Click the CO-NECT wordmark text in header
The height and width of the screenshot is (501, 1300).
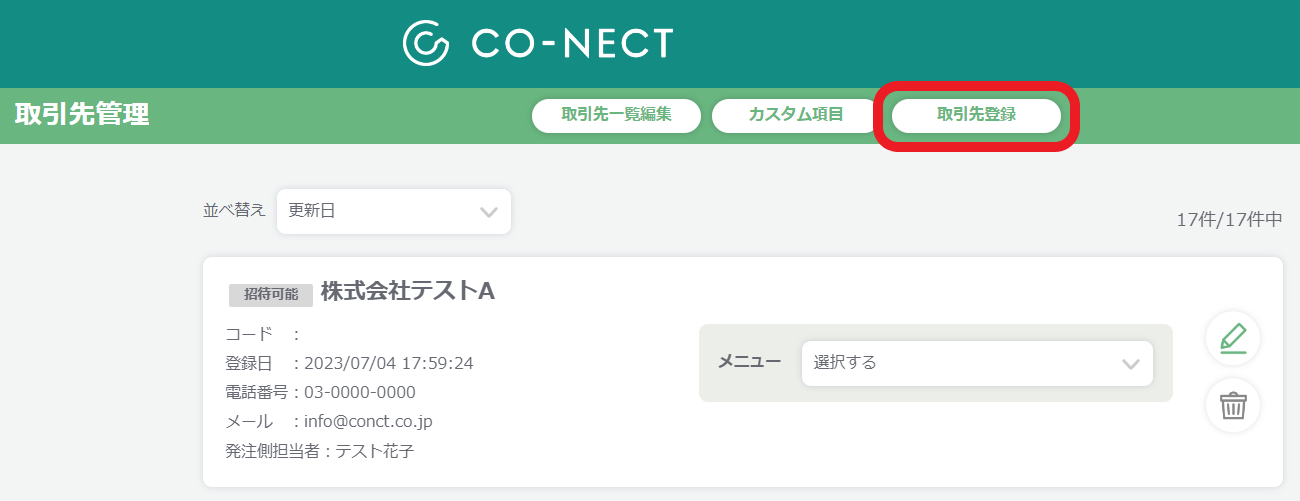[x=572, y=43]
